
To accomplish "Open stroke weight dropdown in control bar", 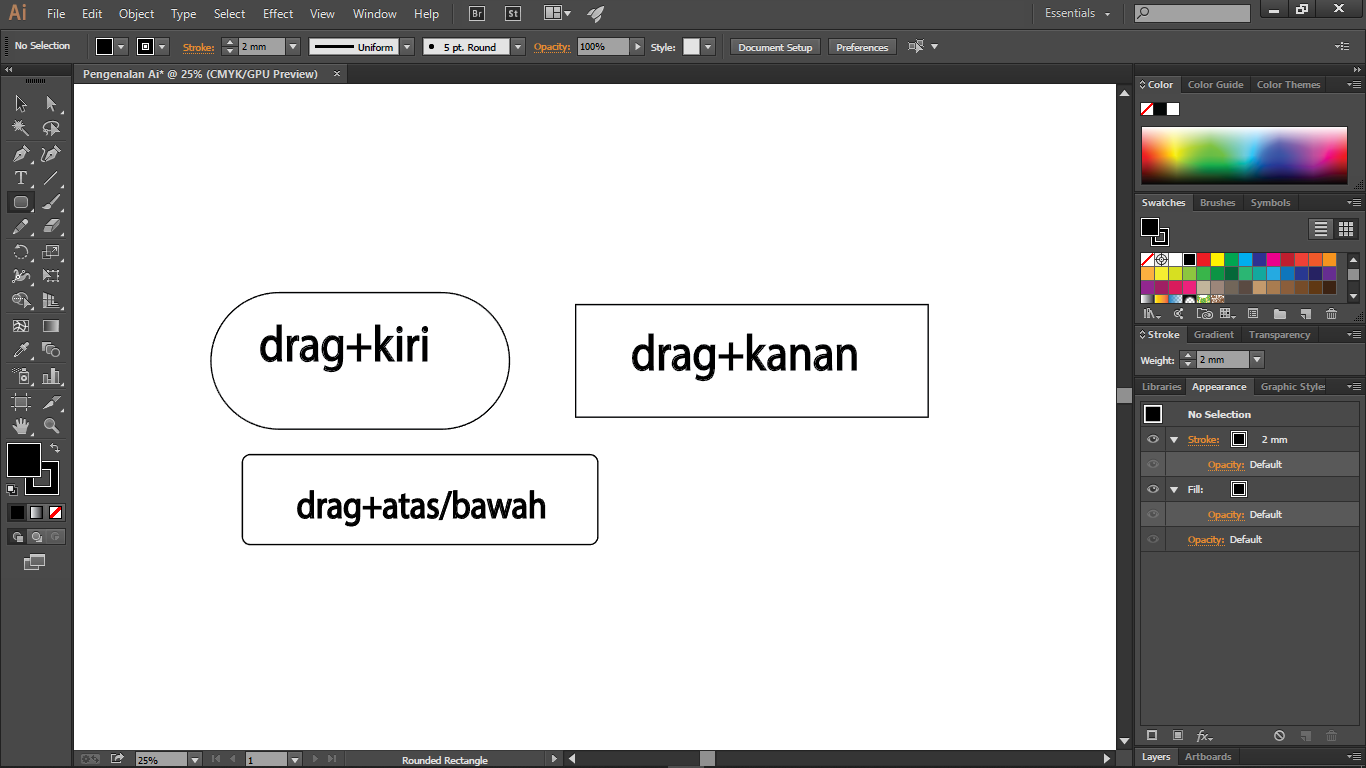I will [x=293, y=47].
